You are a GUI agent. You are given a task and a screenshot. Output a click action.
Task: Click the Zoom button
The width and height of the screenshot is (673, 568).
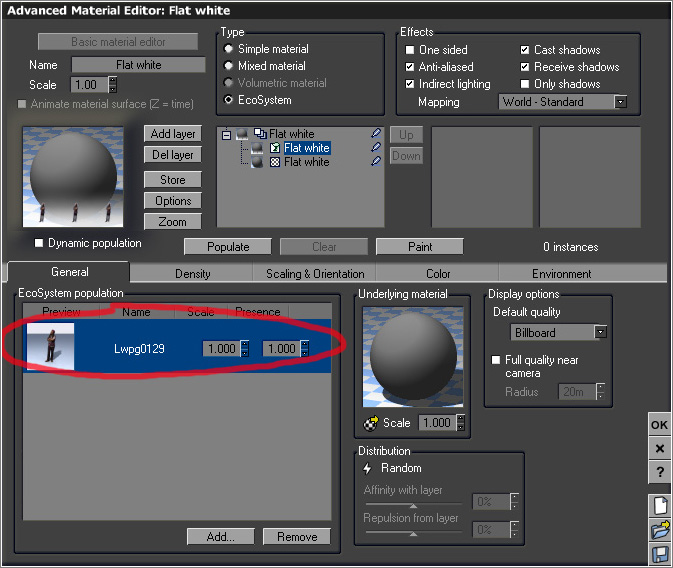coord(173,222)
